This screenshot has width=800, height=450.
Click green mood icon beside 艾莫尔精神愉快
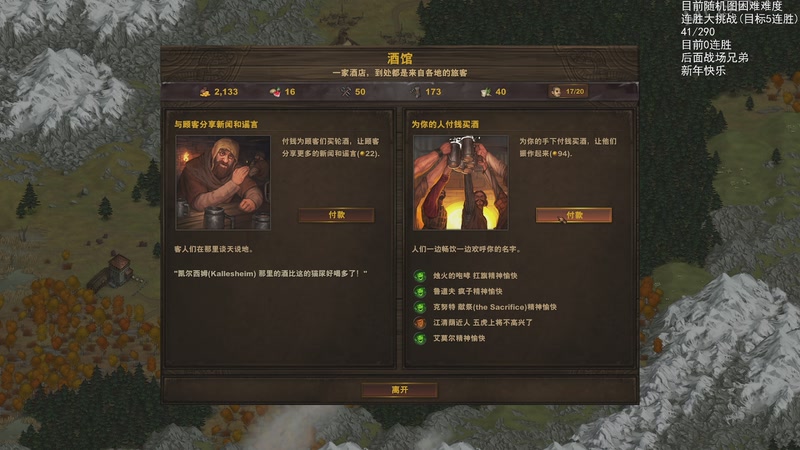[x=420, y=338]
